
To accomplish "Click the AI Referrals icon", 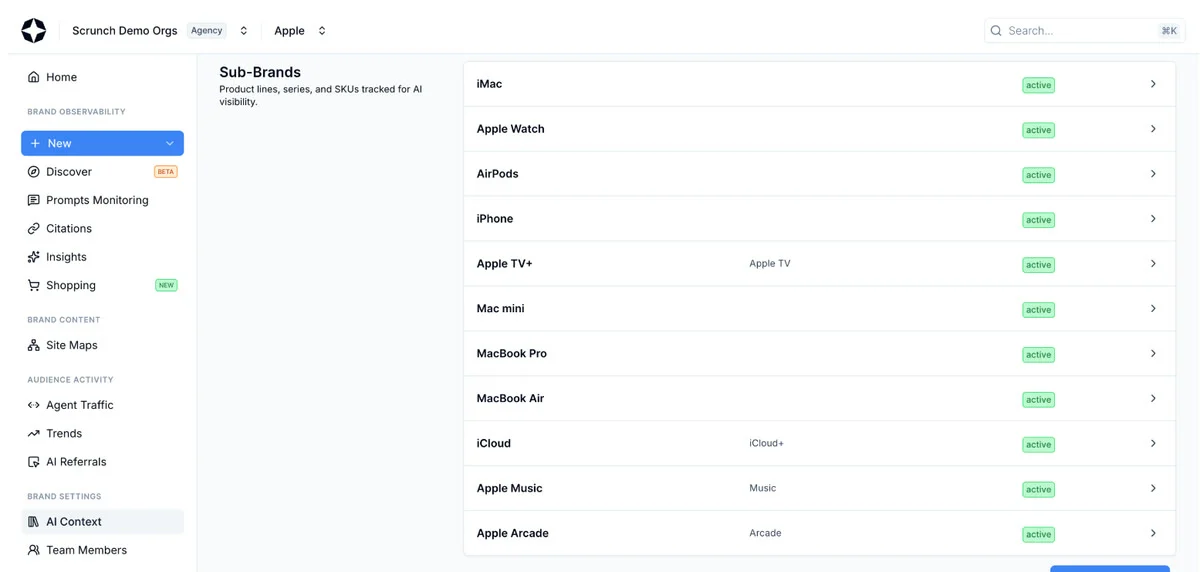I will pos(34,462).
